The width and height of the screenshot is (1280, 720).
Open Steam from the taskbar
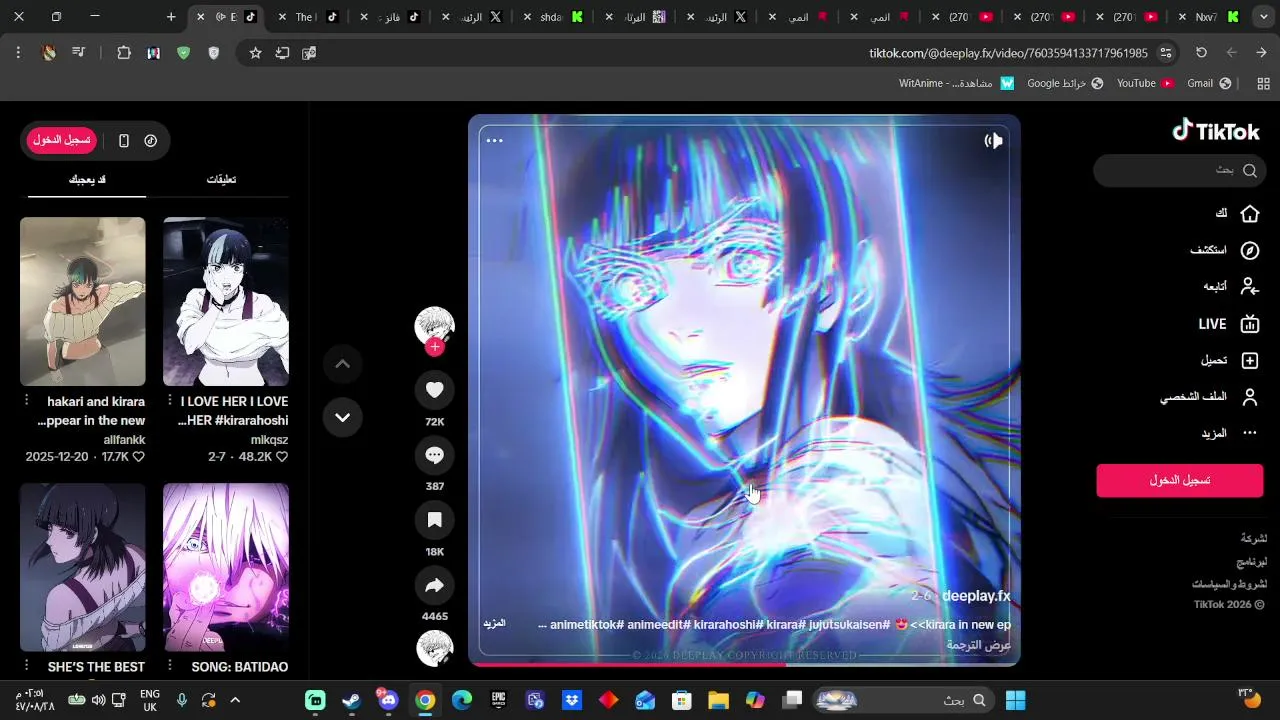coord(352,700)
